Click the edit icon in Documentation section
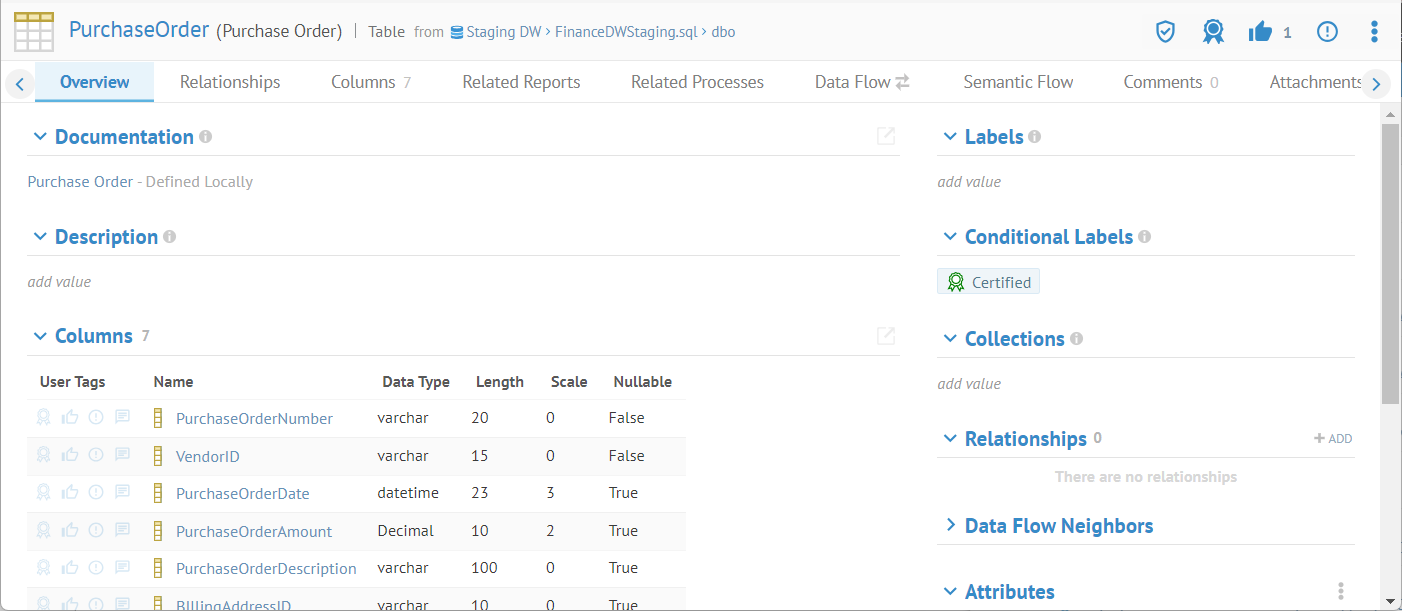Viewport: 1402px width, 611px height. coord(885,136)
